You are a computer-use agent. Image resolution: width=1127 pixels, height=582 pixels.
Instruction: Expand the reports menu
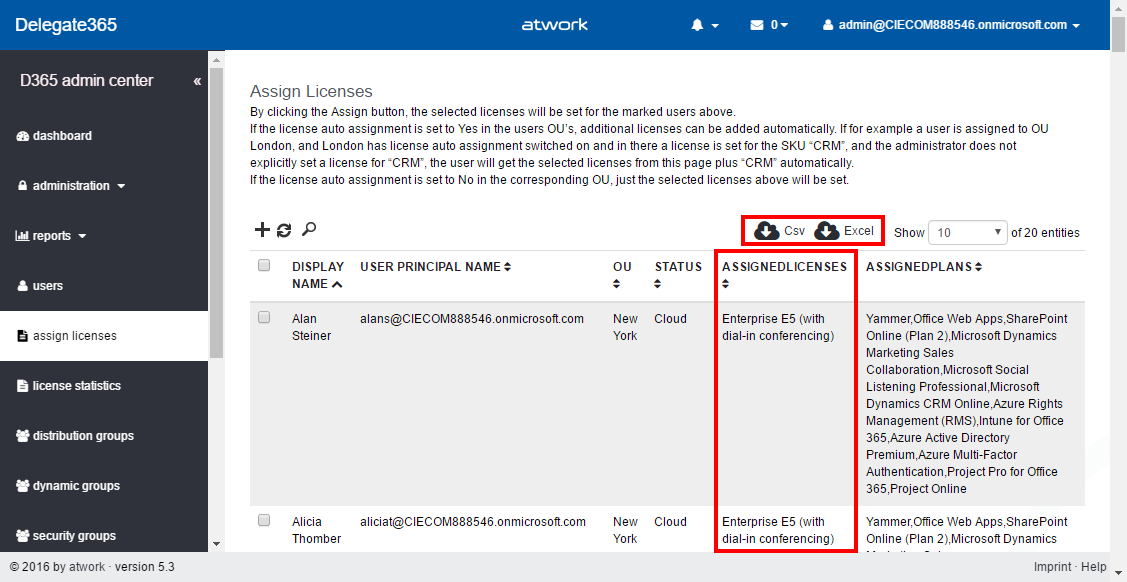click(51, 236)
